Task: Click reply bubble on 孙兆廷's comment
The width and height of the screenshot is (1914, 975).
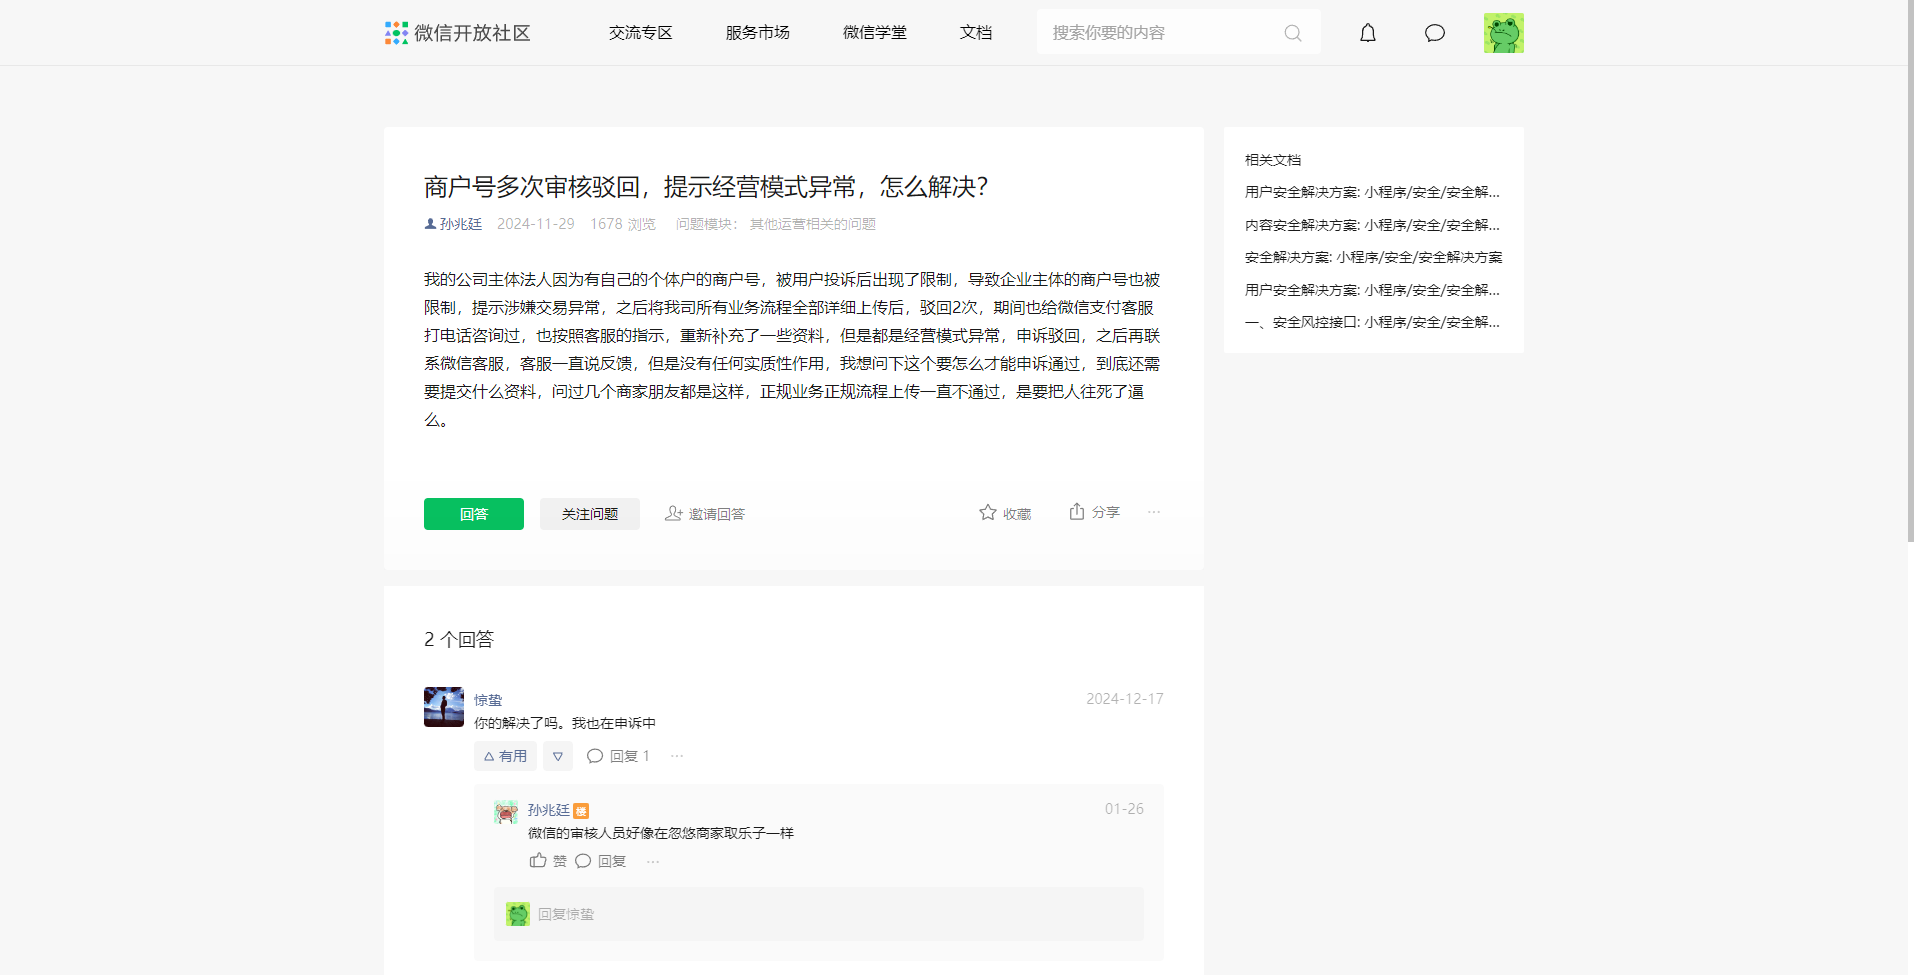Action: (x=583, y=860)
